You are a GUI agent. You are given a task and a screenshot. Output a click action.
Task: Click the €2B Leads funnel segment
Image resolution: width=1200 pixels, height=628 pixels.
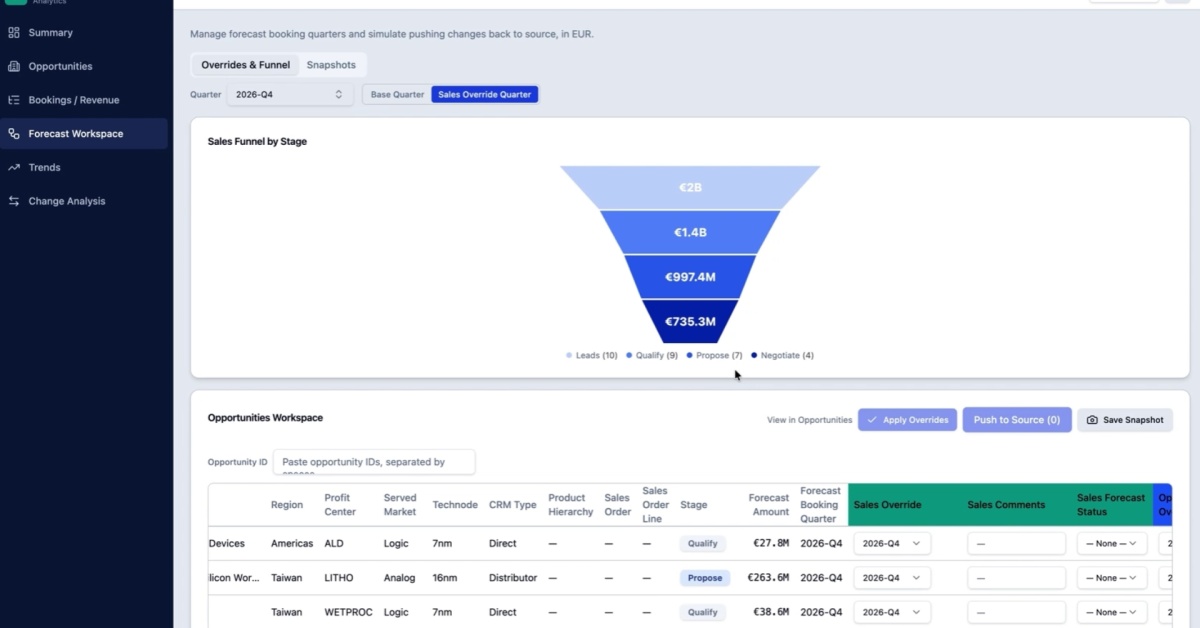[690, 187]
